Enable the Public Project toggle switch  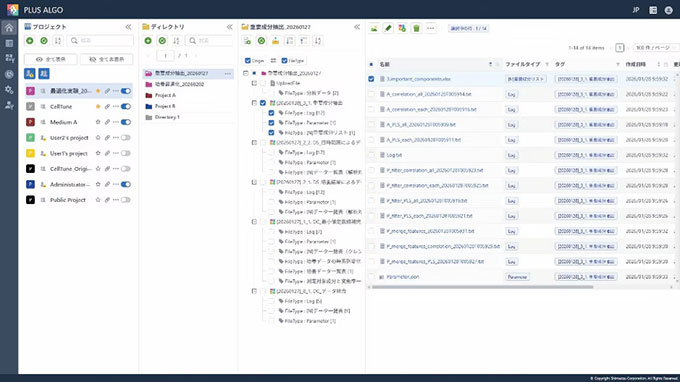click(x=126, y=200)
